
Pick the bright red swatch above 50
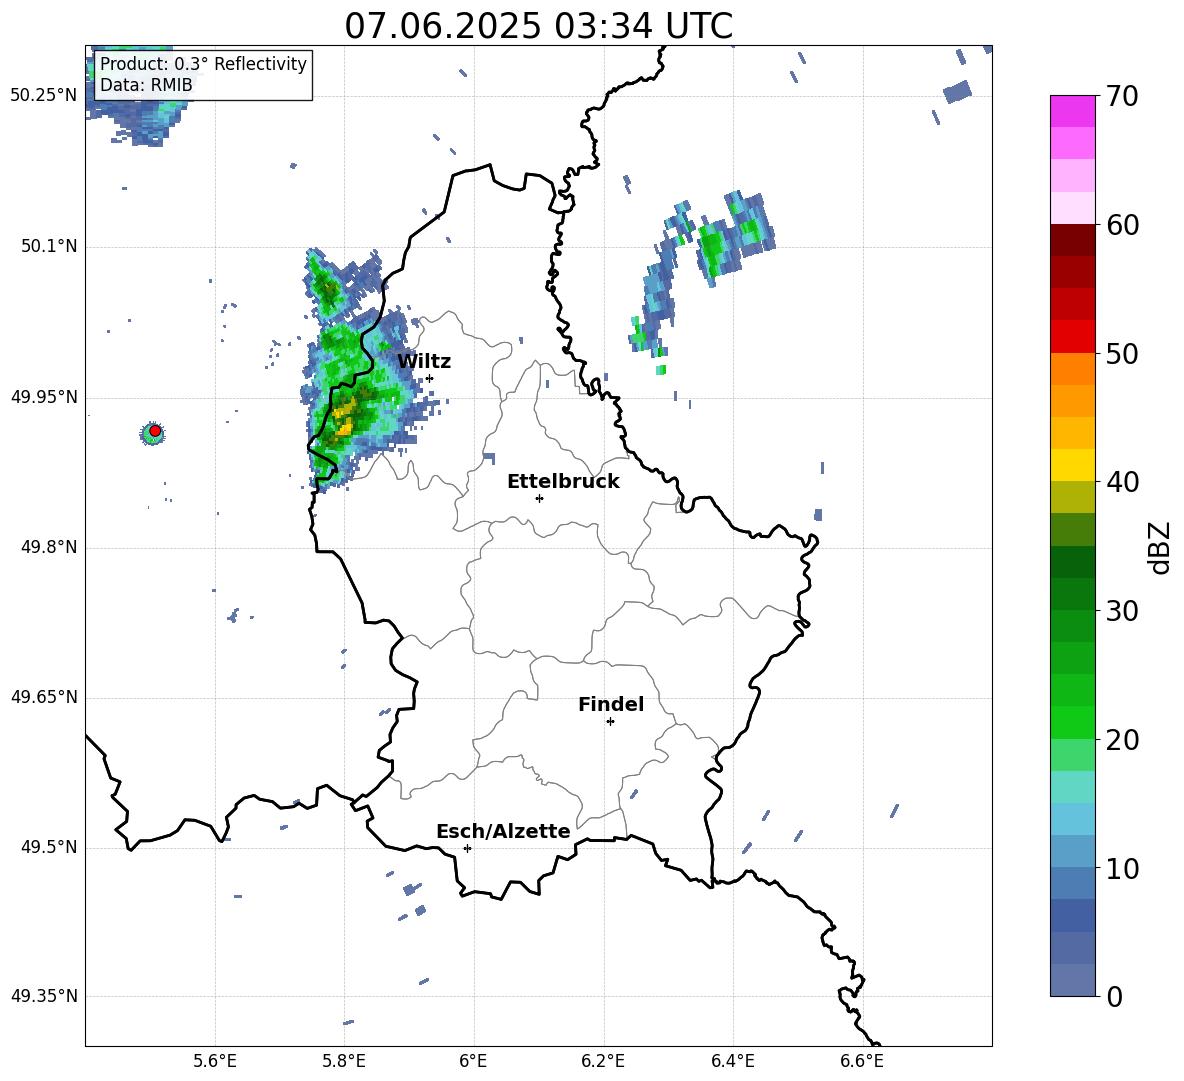tap(1072, 337)
